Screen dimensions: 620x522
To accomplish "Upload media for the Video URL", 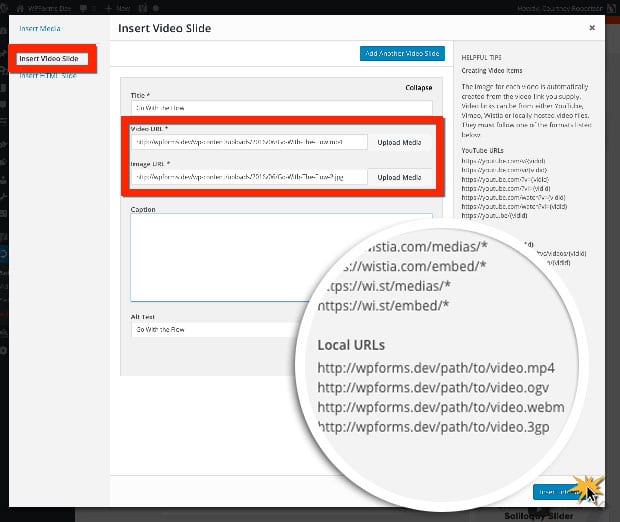I will coord(399,142).
